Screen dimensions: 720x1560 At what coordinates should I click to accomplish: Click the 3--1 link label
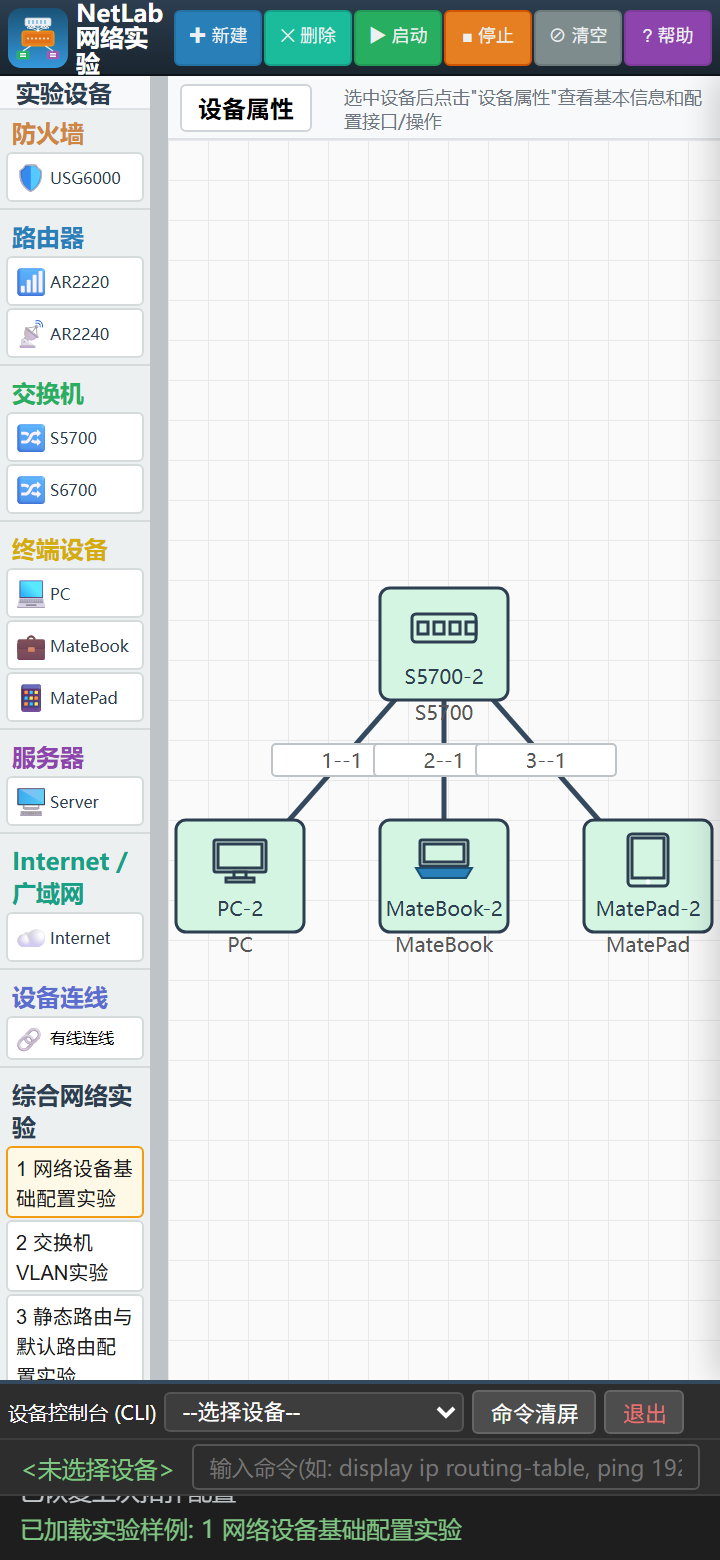[x=546, y=760]
